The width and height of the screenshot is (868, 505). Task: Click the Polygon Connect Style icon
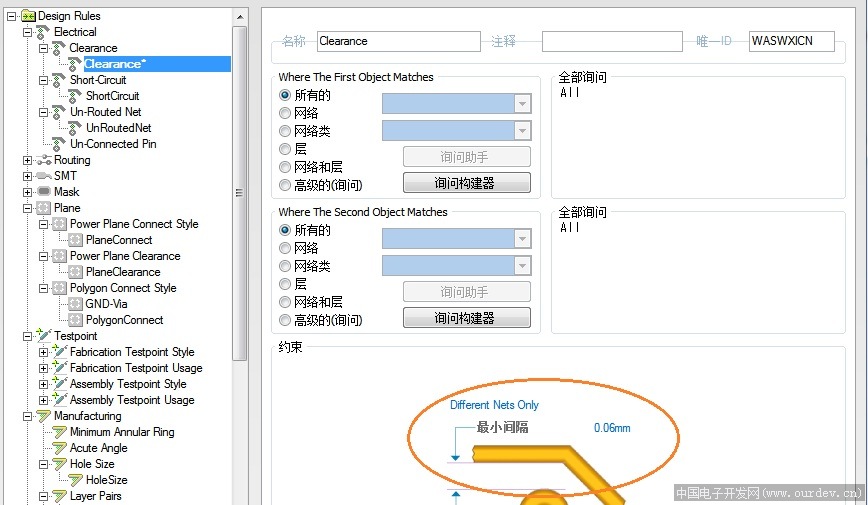[59, 288]
